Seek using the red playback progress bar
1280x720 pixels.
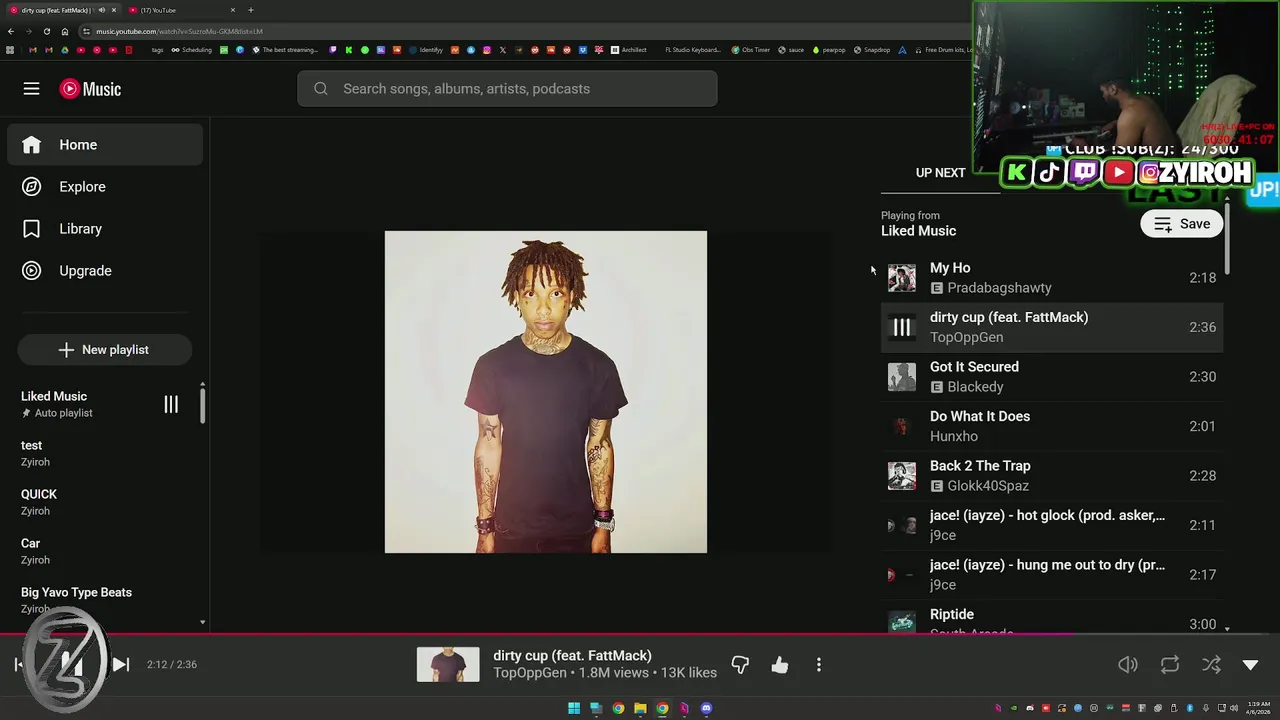[640, 634]
